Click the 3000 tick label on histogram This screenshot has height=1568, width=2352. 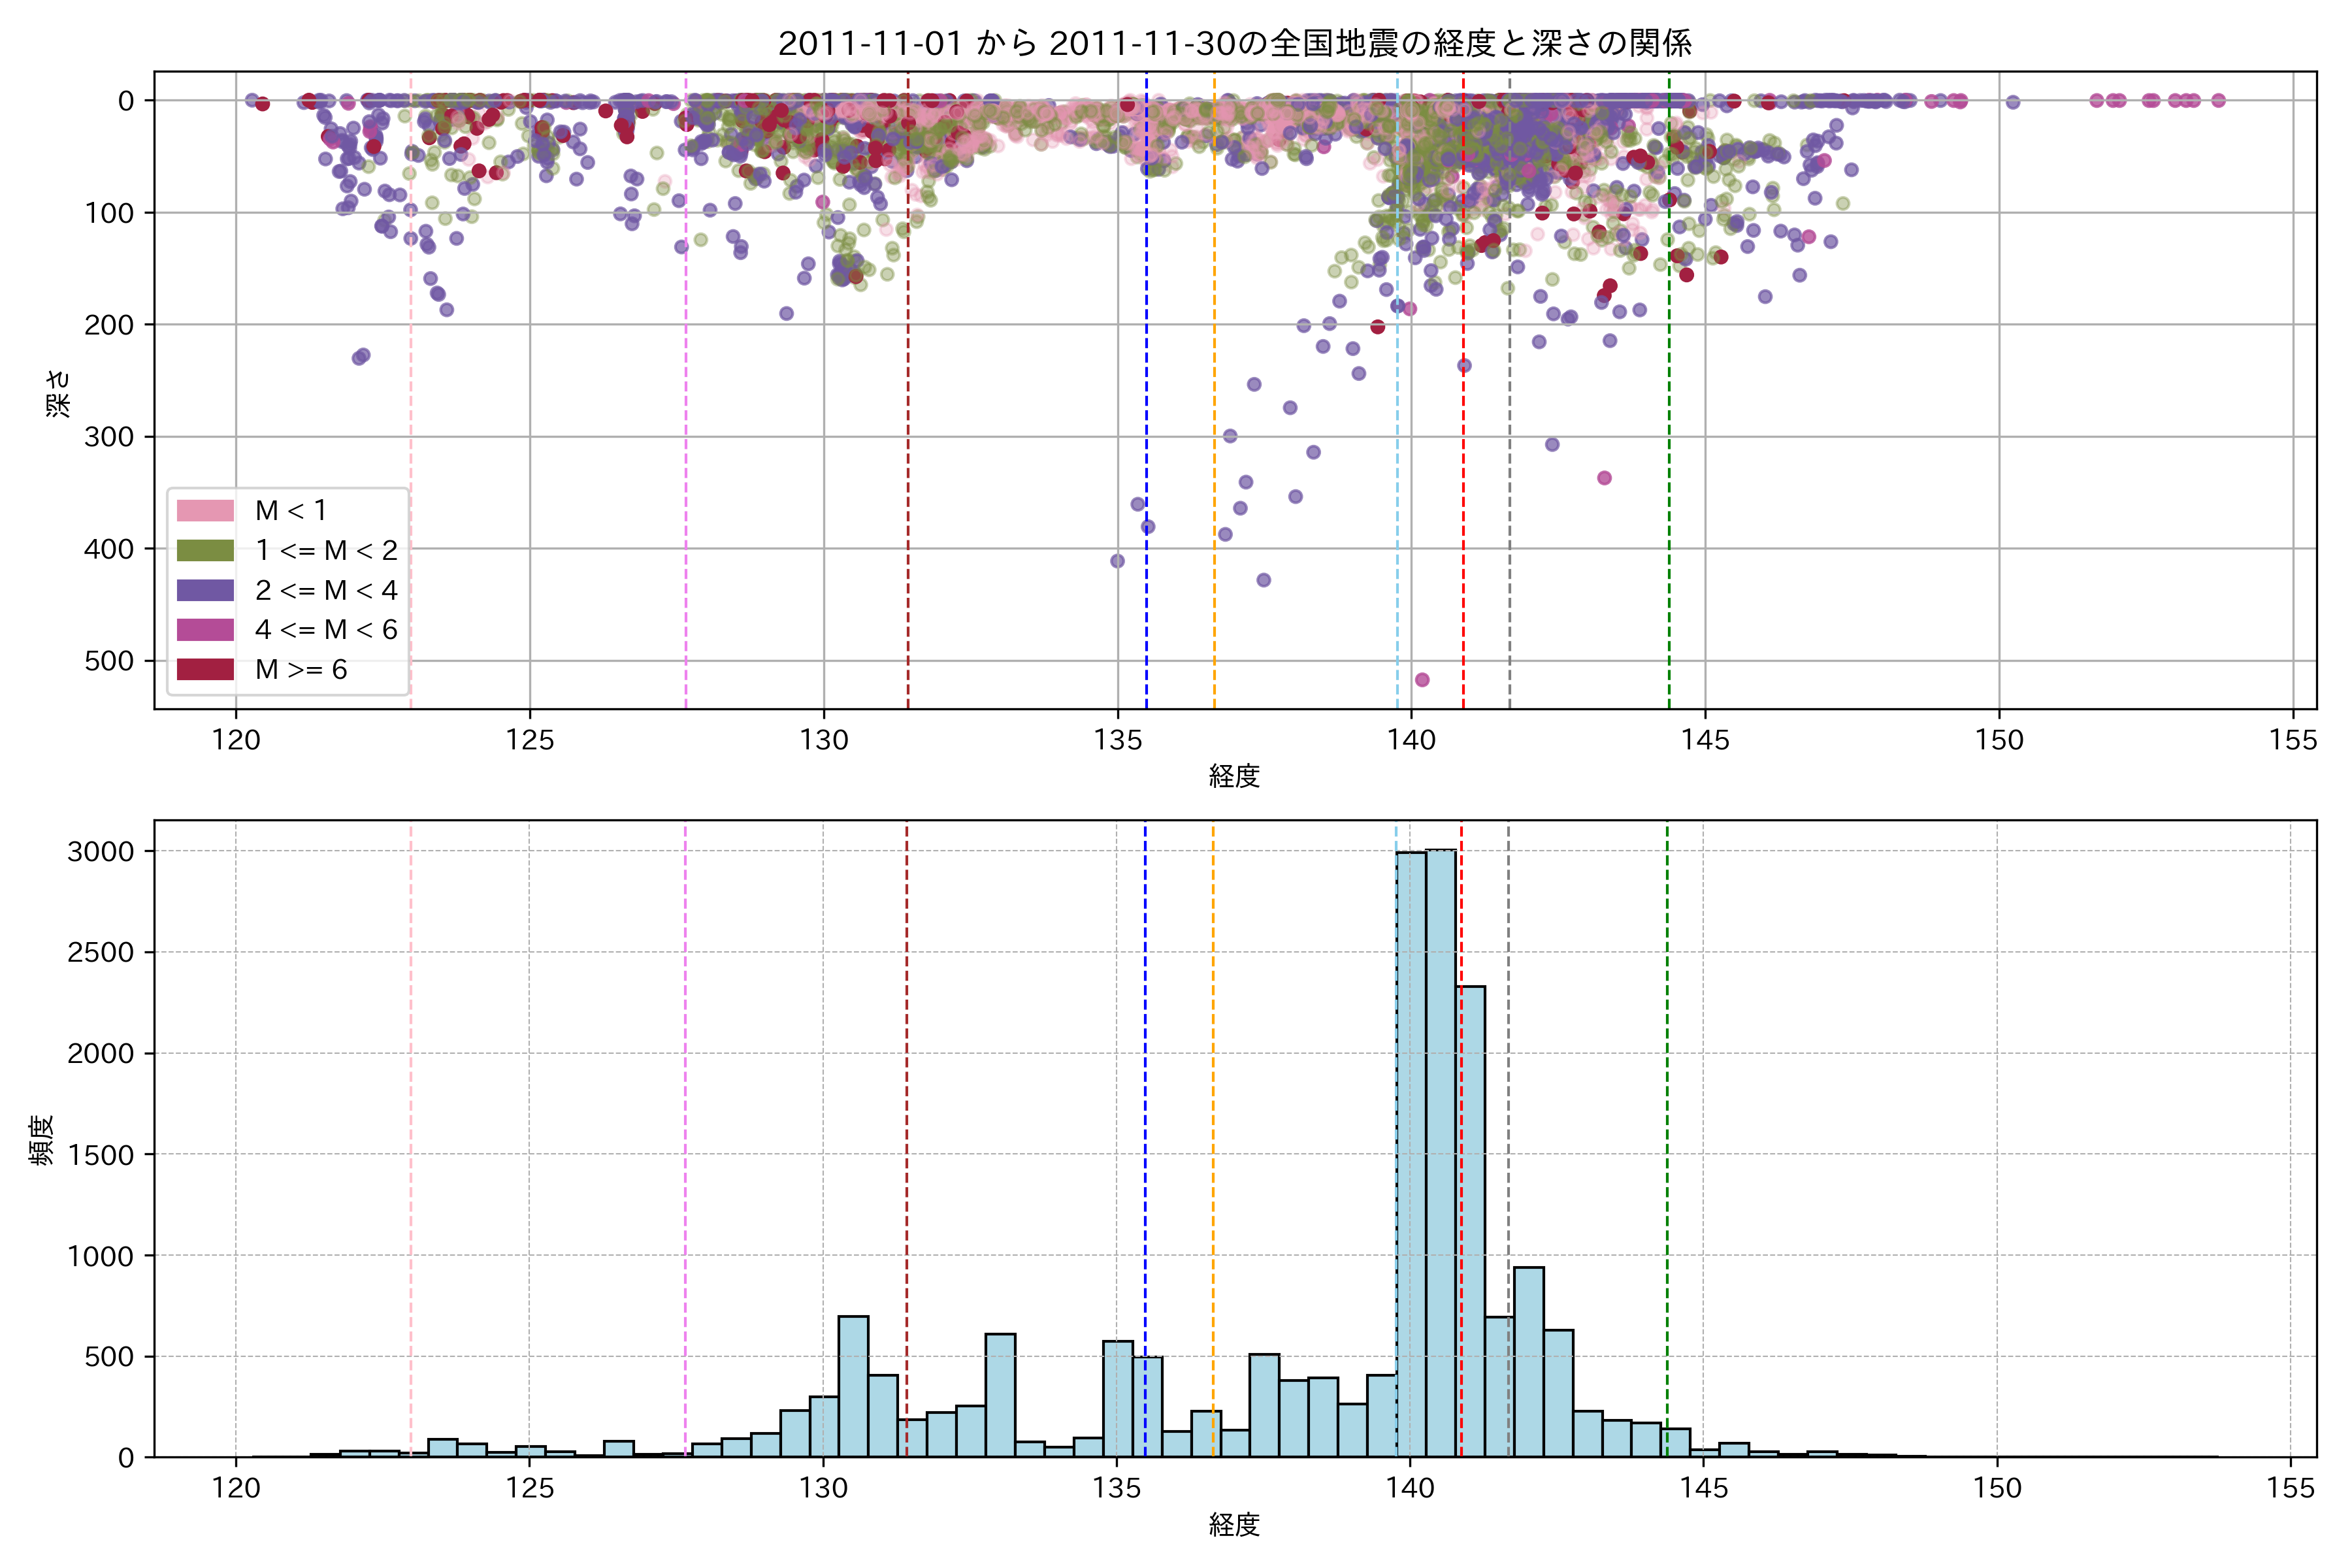point(100,851)
